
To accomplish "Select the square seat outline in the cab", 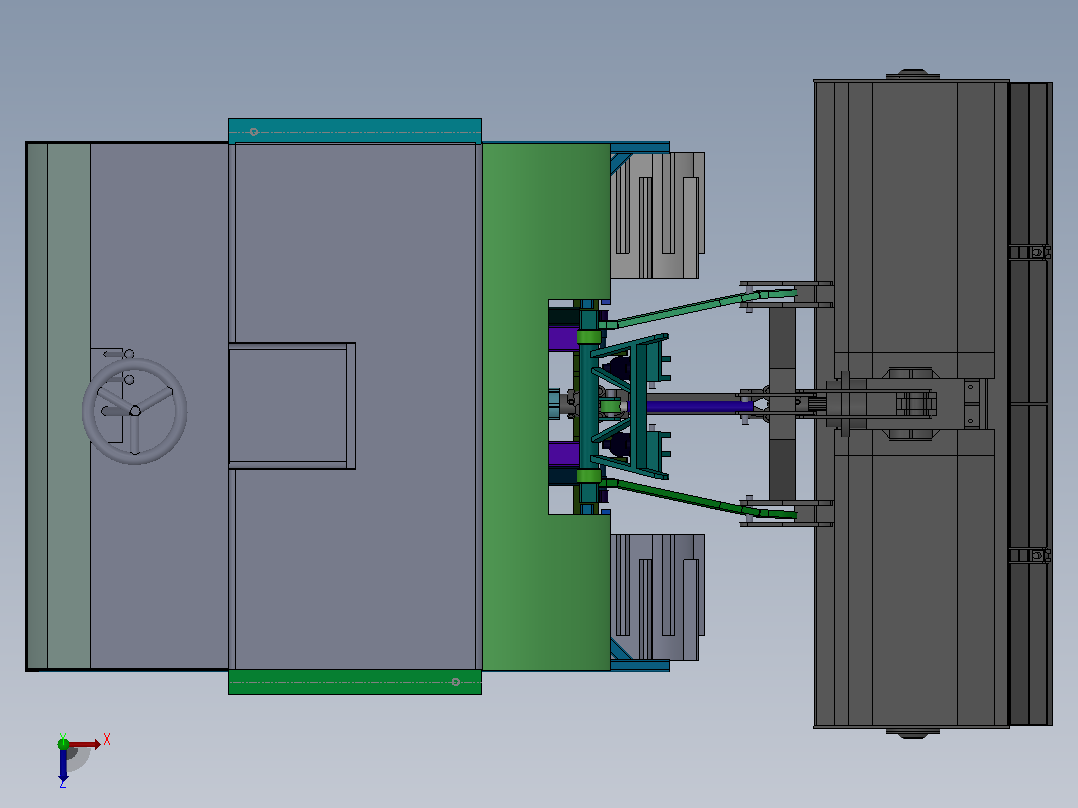I will (292, 406).
